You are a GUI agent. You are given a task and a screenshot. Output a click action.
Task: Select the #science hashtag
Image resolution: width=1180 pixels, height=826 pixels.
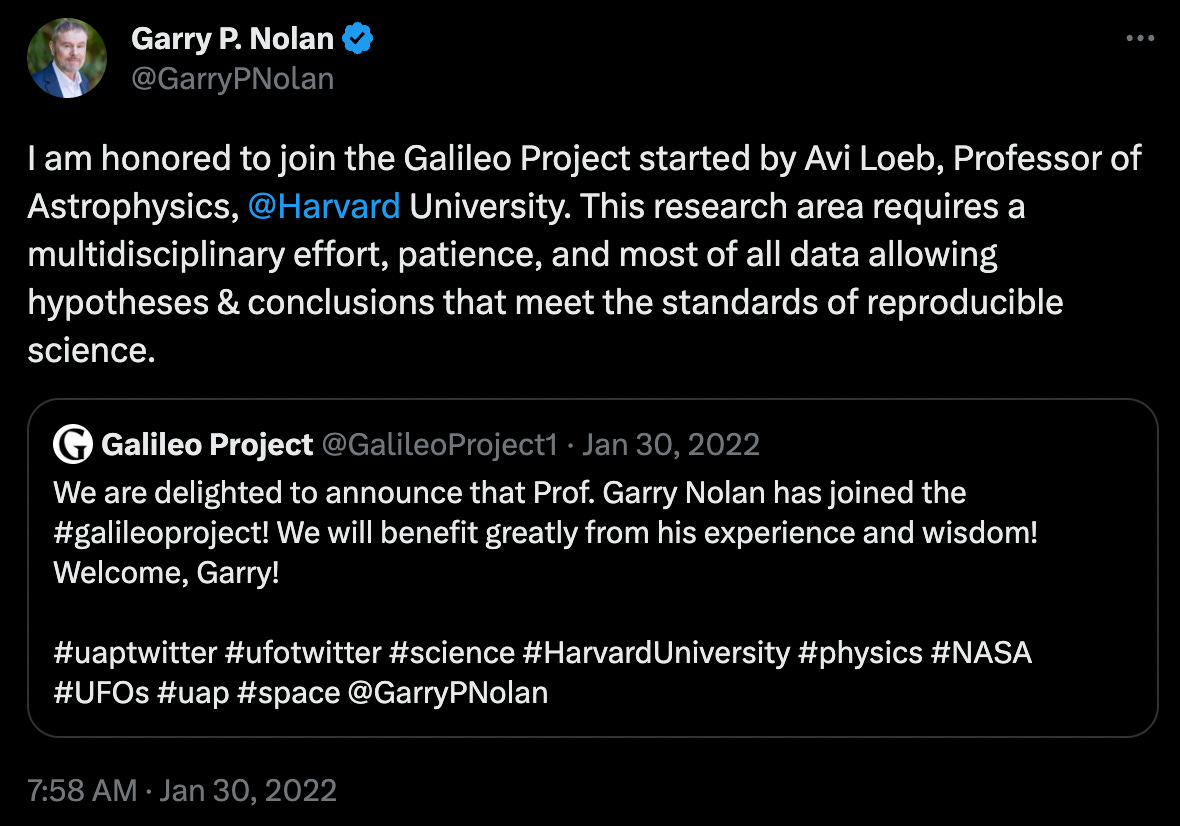pos(451,653)
